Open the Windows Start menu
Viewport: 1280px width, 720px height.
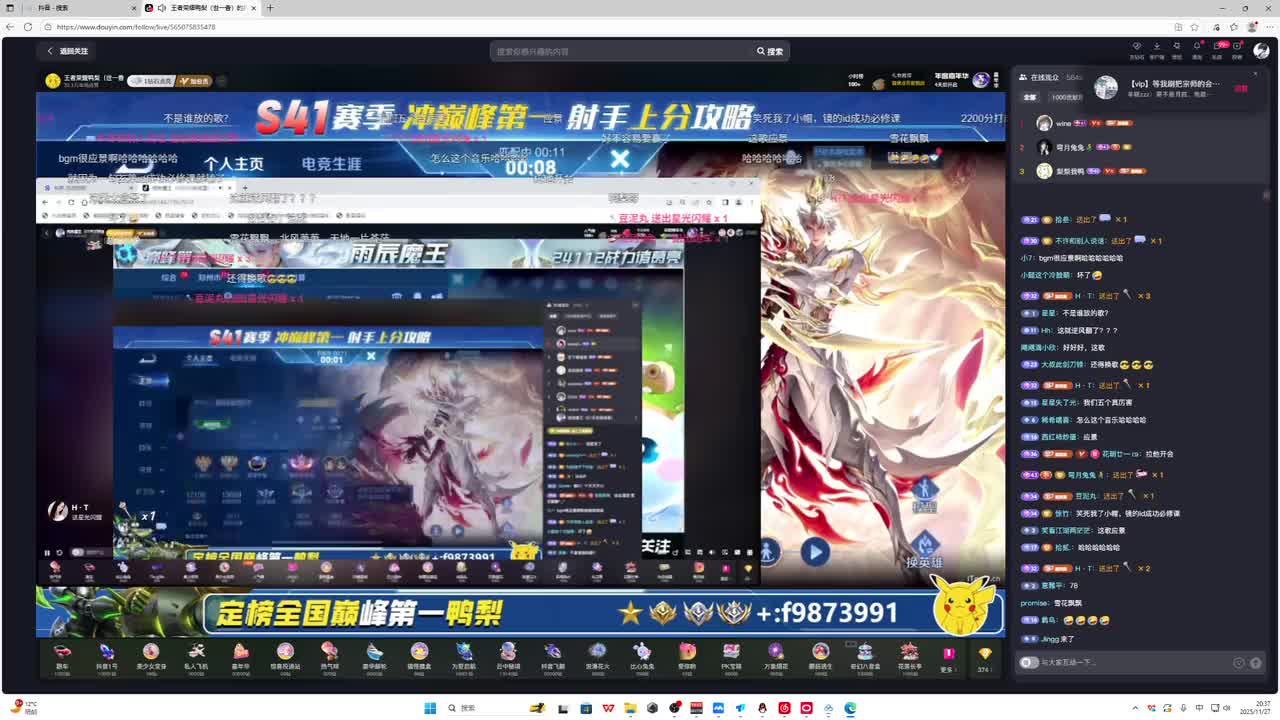(430, 708)
